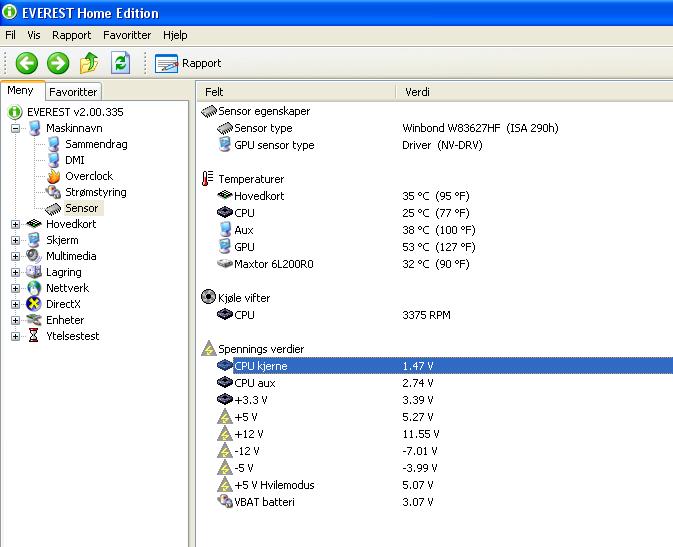The height and width of the screenshot is (547, 673).
Task: Open the Rapport menu in menu bar
Action: point(71,35)
